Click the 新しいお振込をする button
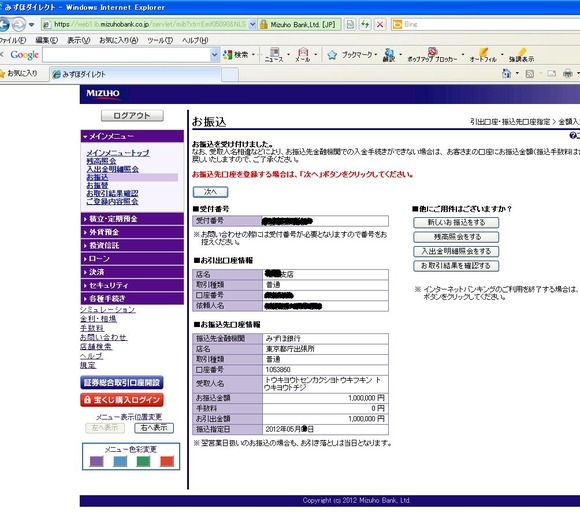The height and width of the screenshot is (516, 580). [x=456, y=223]
